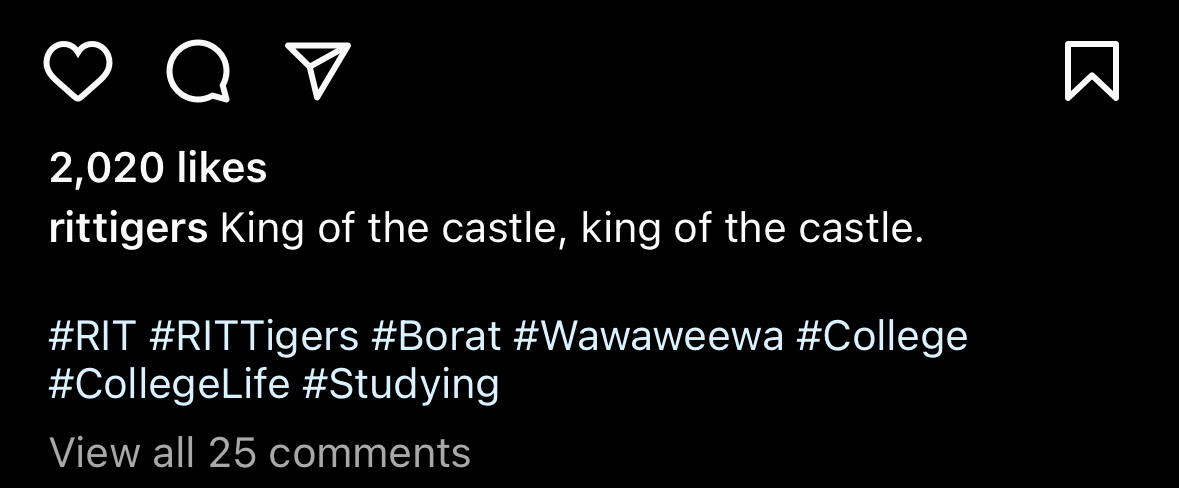Click the #Studying hashtag

click(x=400, y=384)
